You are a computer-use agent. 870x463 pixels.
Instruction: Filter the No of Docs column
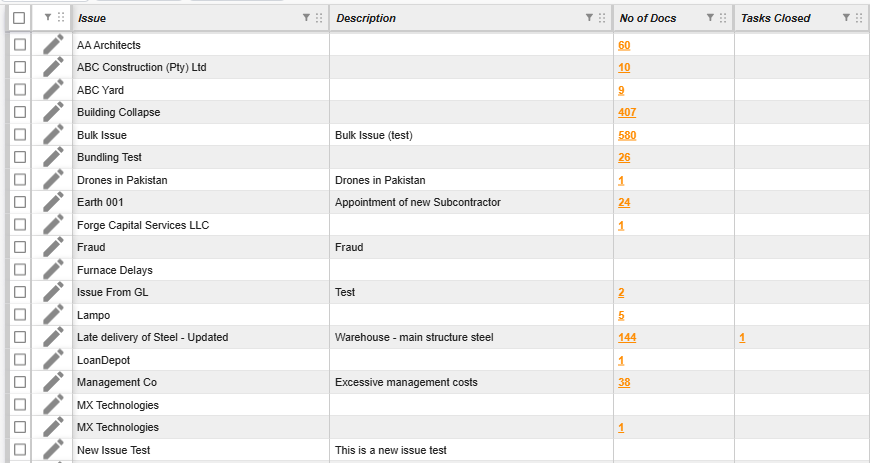[710, 18]
